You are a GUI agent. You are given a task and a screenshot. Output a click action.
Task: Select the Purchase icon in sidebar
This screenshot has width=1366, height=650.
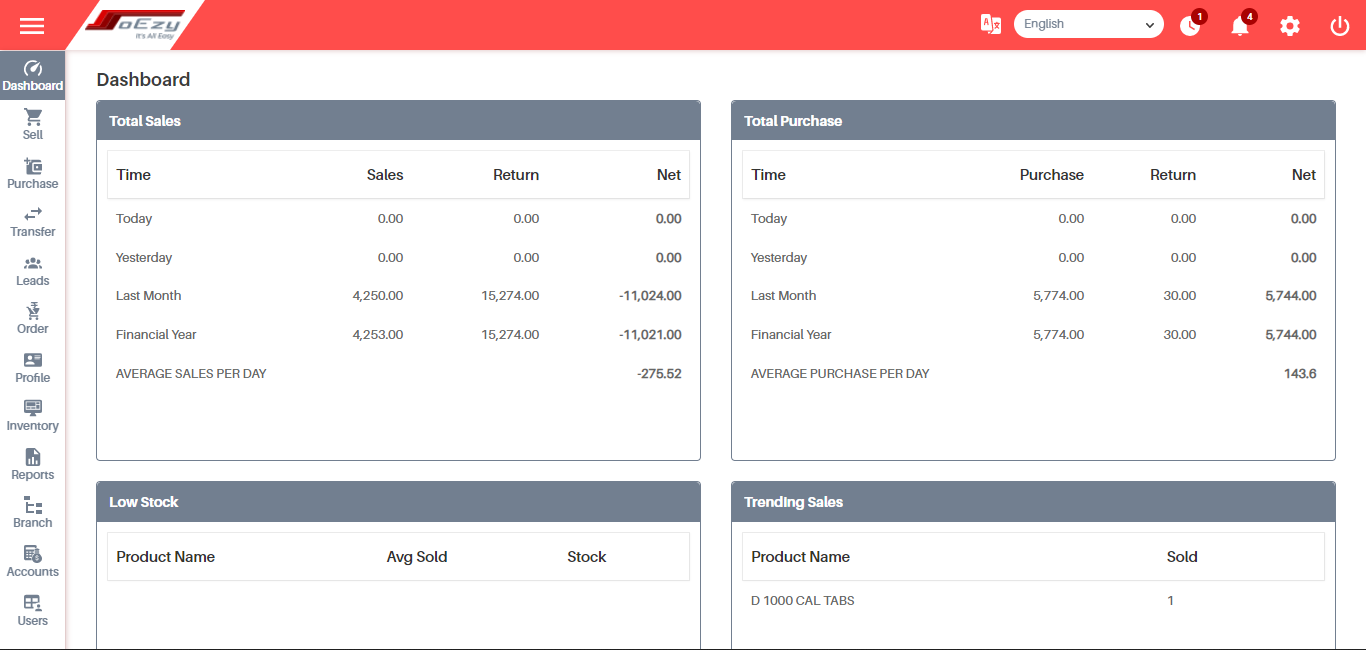[x=32, y=172]
